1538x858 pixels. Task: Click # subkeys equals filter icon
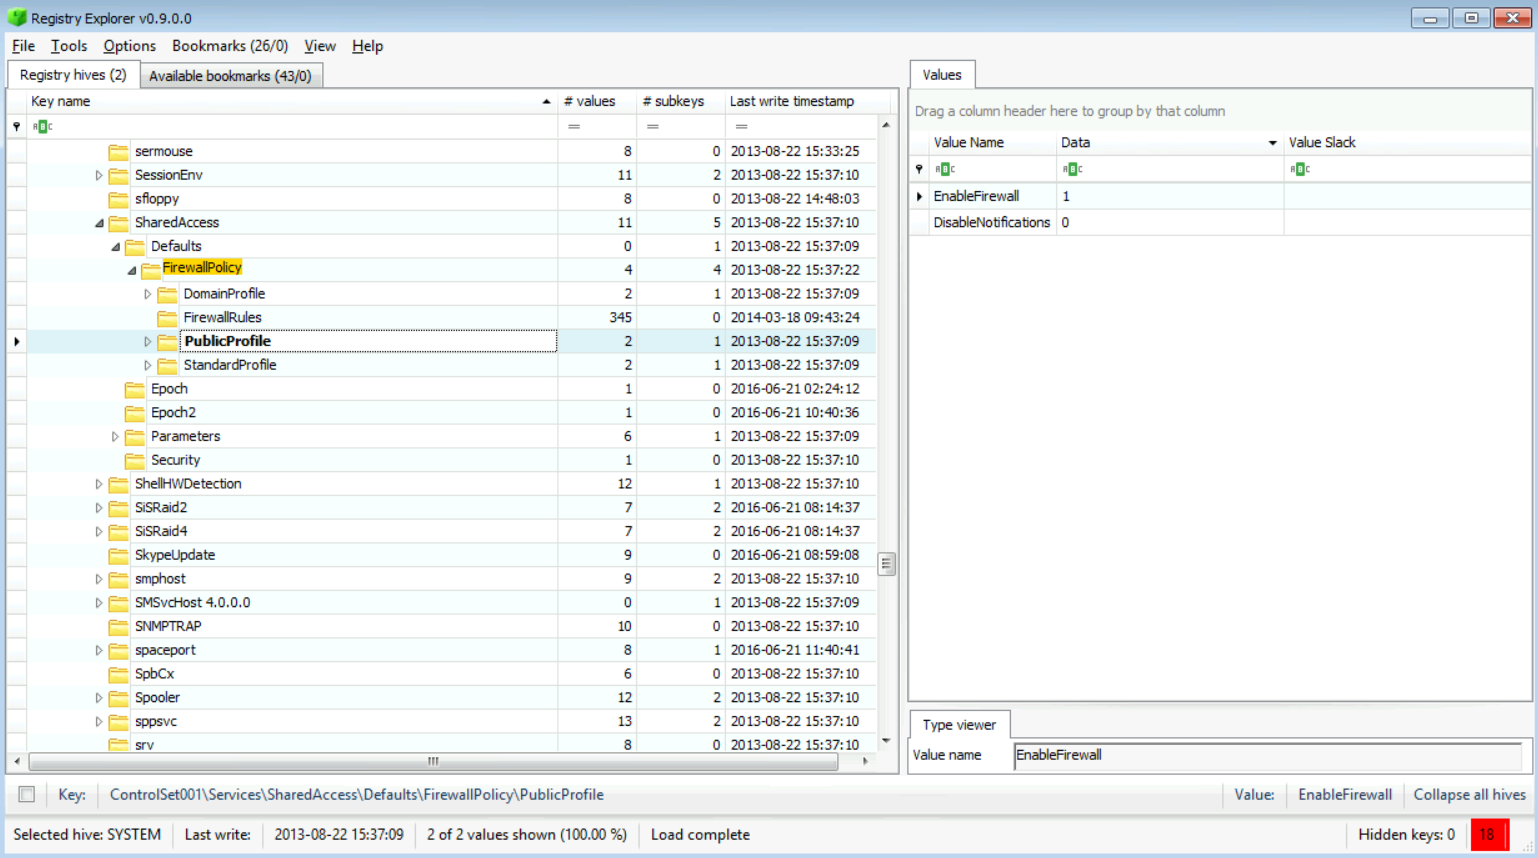(652, 126)
